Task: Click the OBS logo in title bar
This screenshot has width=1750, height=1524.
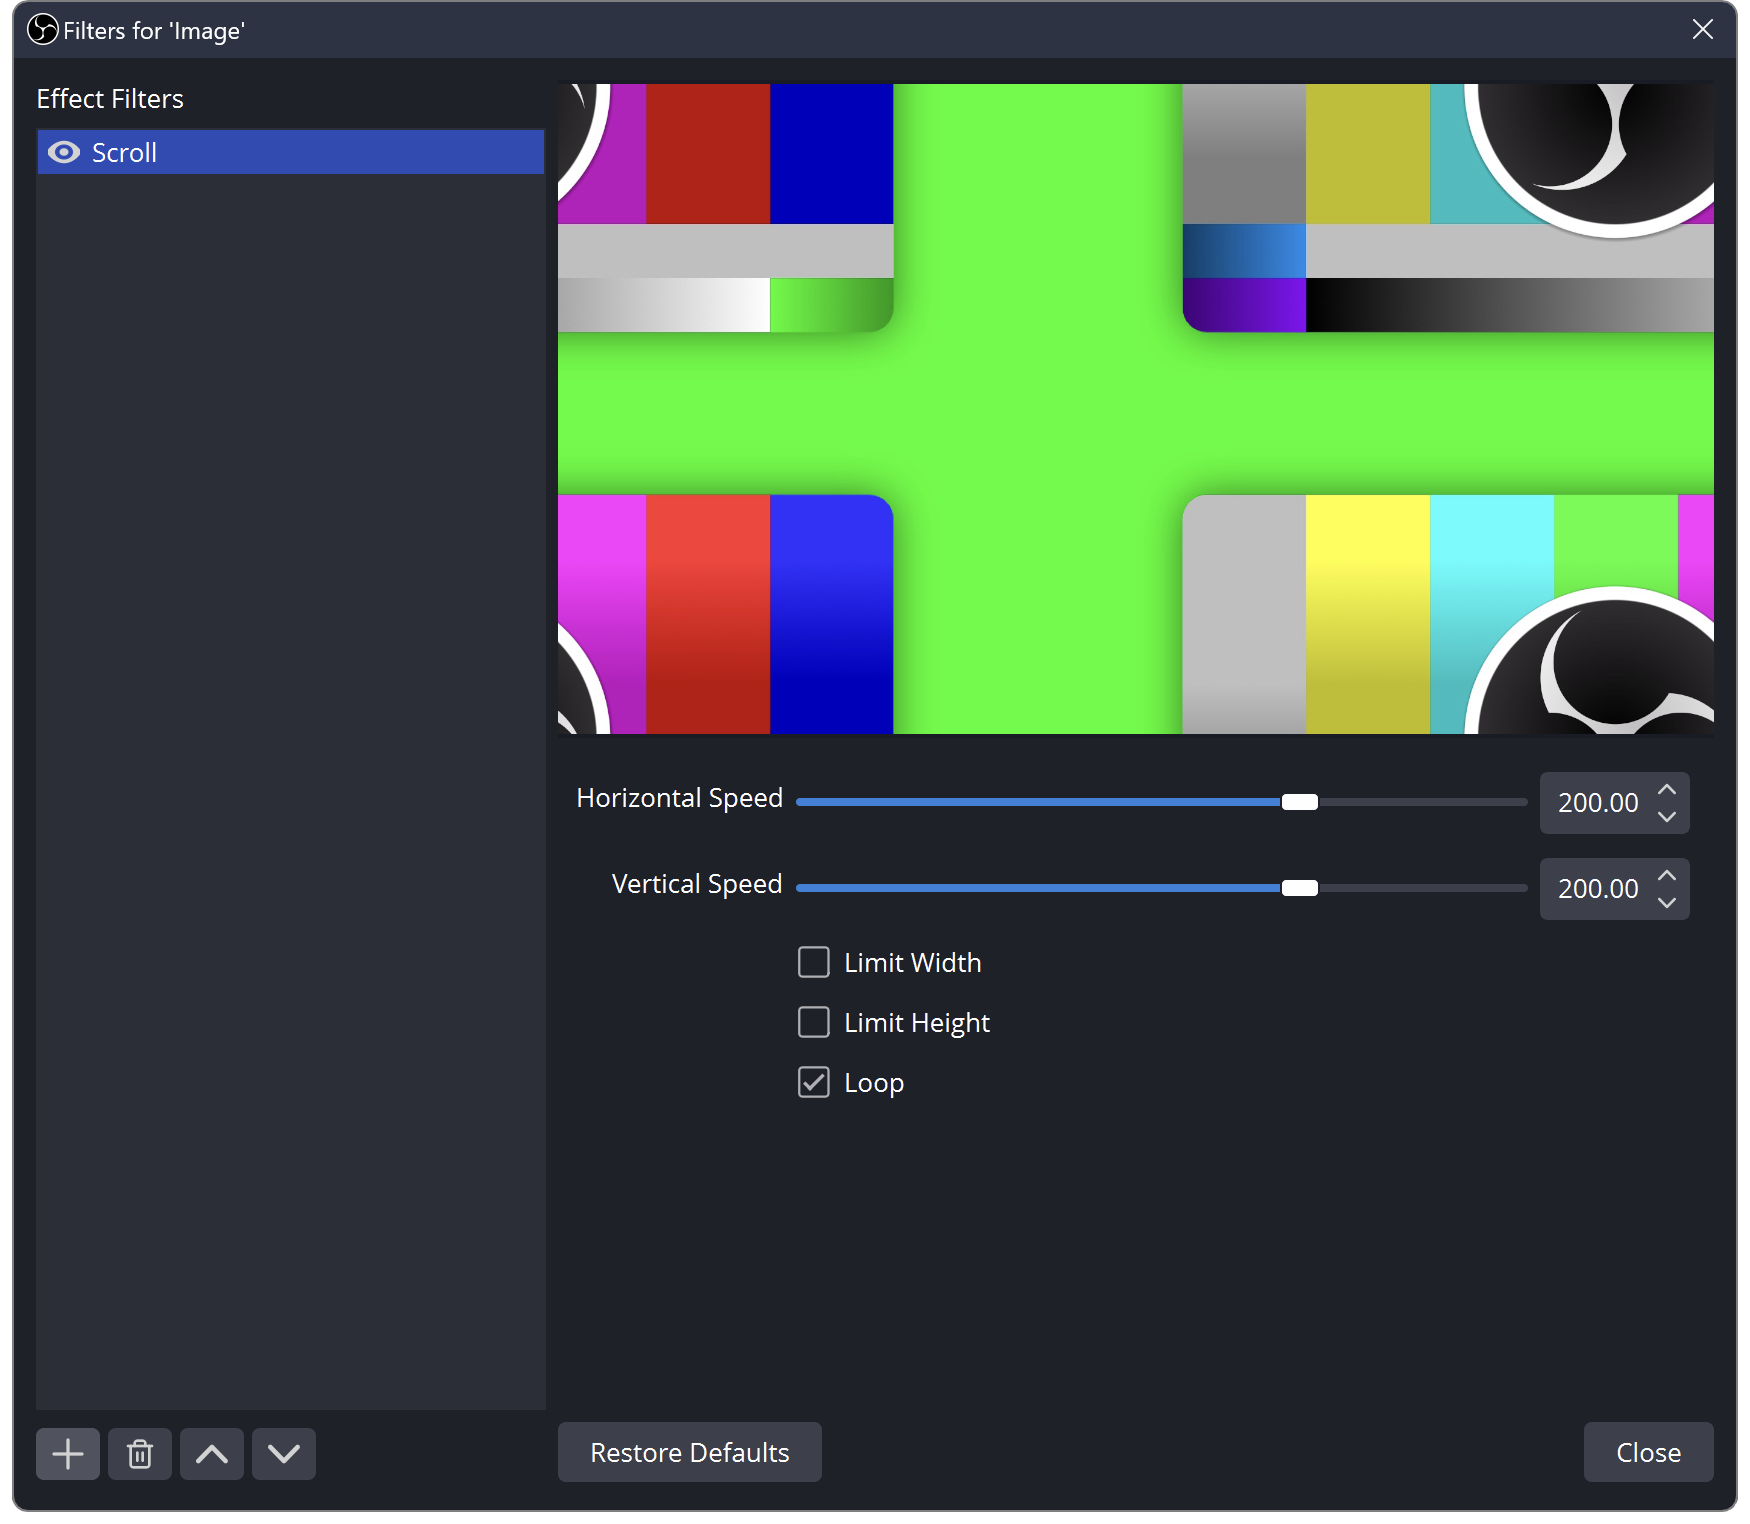Action: click(43, 30)
